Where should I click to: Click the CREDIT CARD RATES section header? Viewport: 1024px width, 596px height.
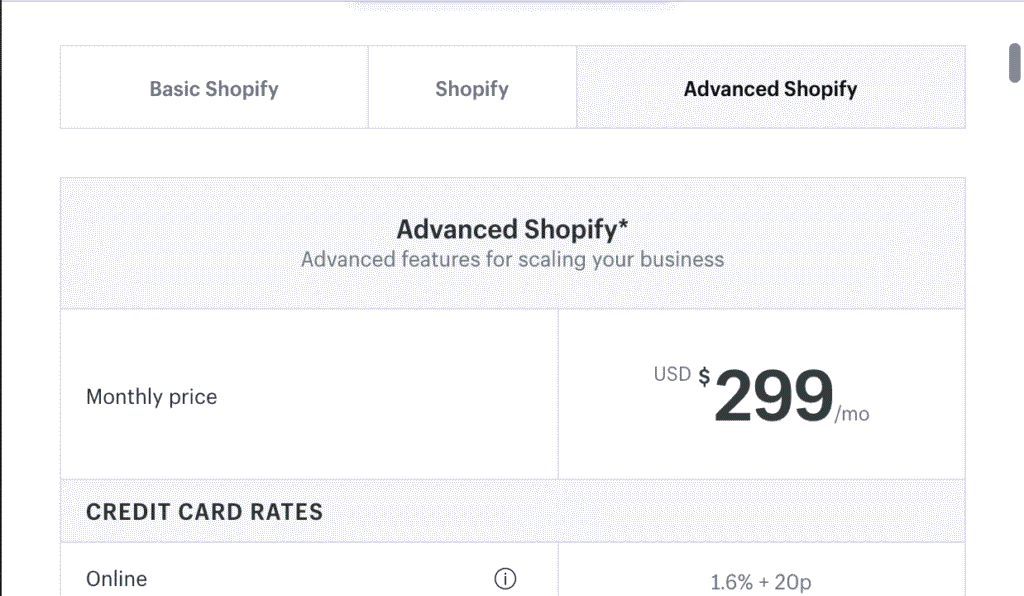tap(204, 512)
